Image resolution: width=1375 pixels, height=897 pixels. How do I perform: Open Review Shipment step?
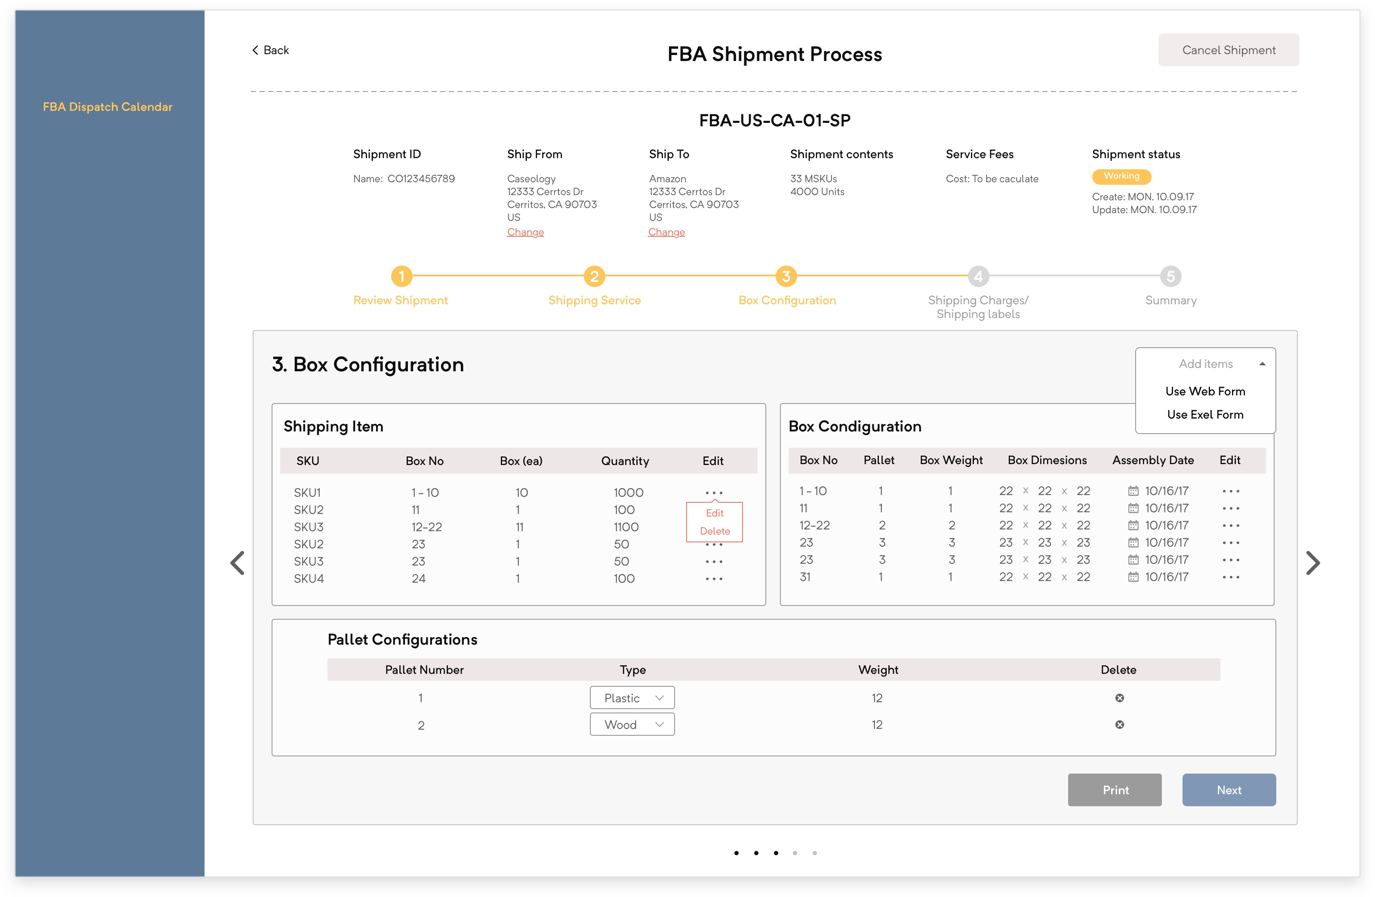click(x=400, y=300)
